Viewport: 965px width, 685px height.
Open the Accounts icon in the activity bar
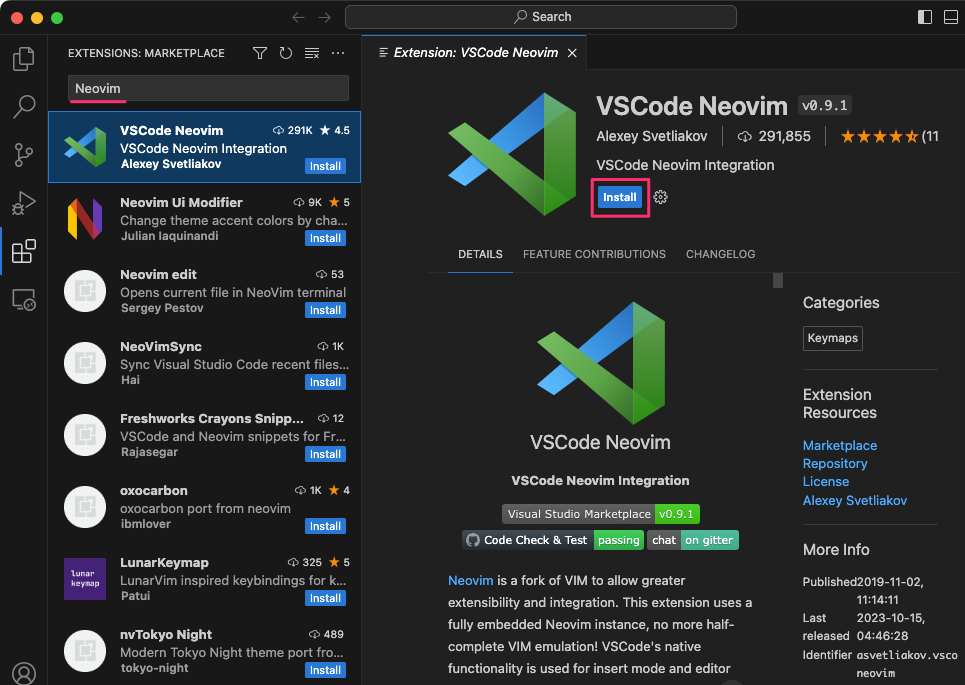[x=23, y=673]
